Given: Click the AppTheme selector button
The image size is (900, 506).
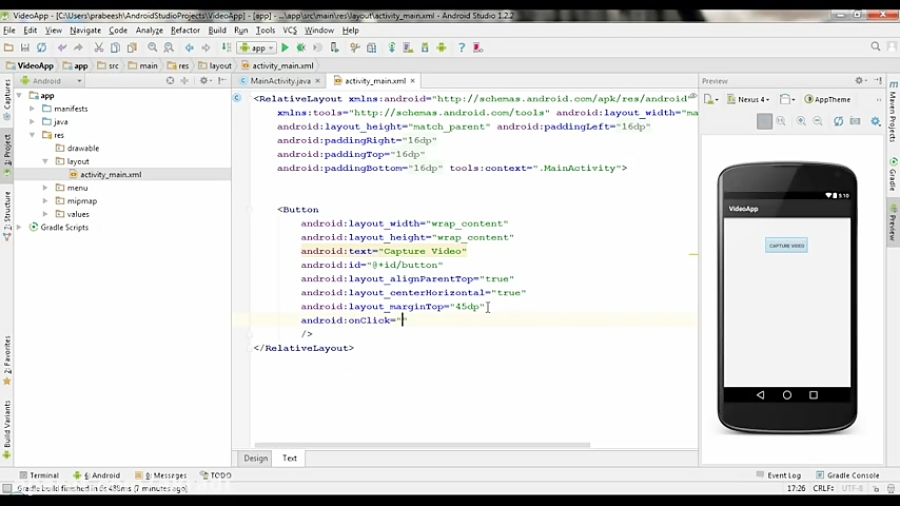Looking at the screenshot, I should coord(827,99).
